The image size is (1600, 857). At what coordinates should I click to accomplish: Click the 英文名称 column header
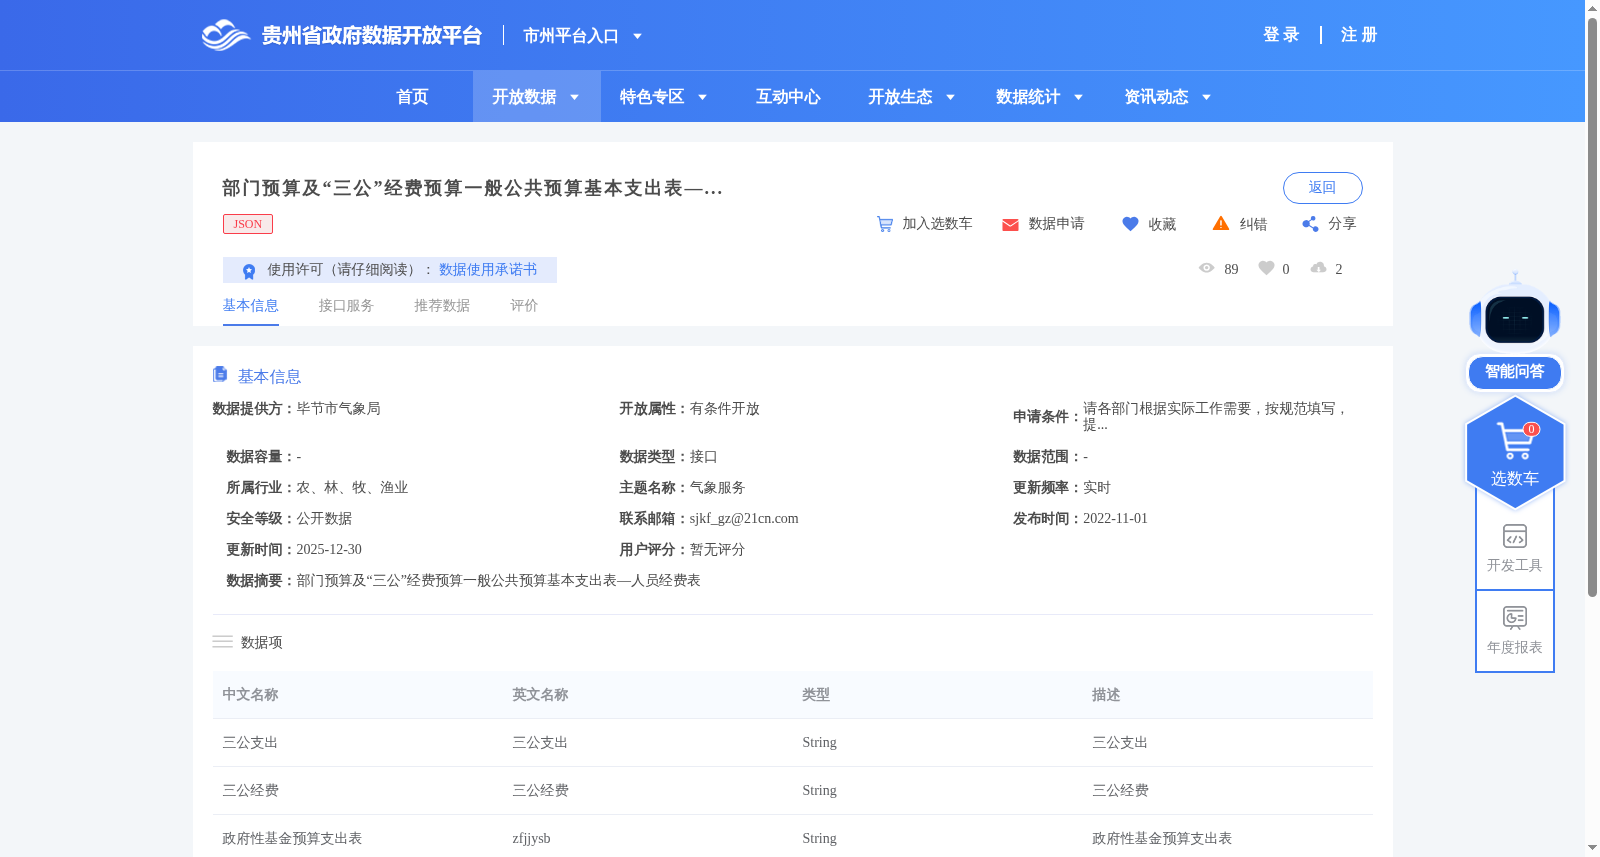tap(540, 695)
